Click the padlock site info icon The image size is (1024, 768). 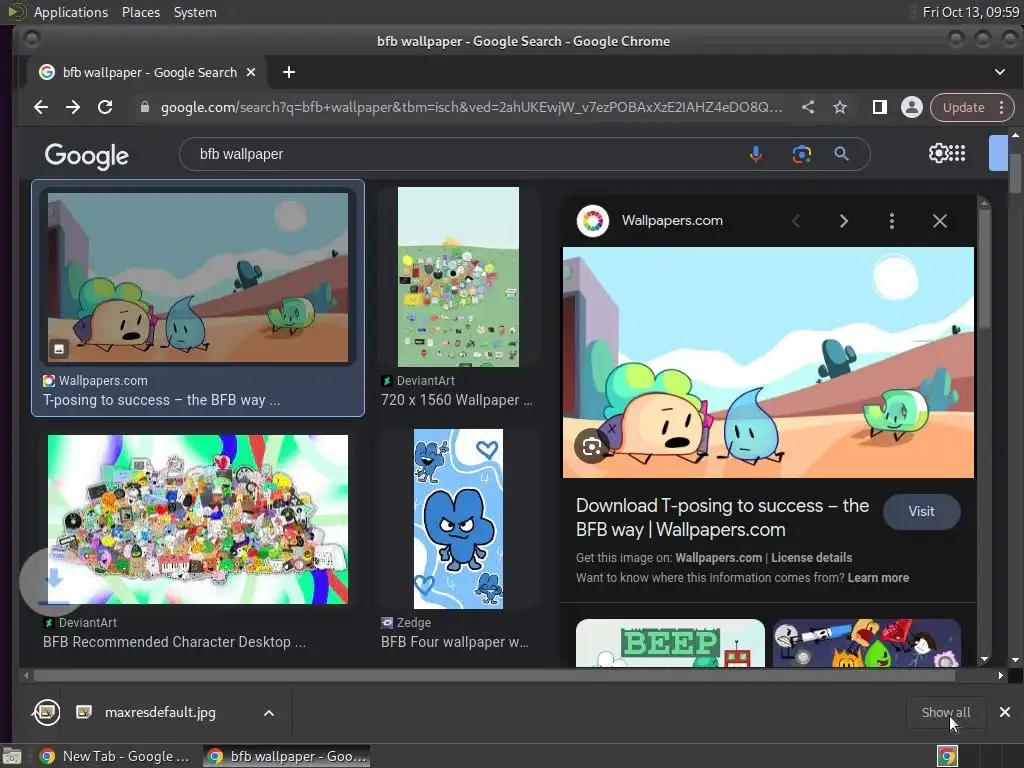point(145,107)
